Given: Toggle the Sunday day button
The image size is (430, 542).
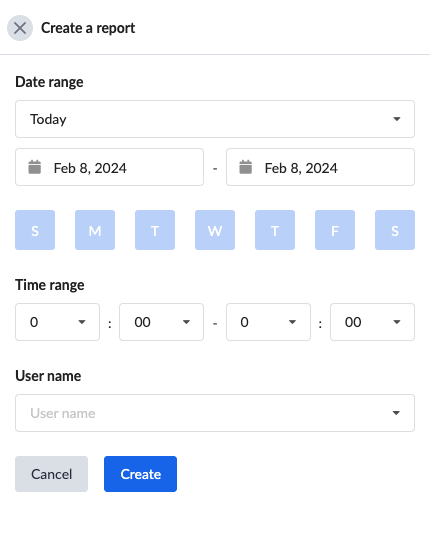Looking at the screenshot, I should 35,230.
